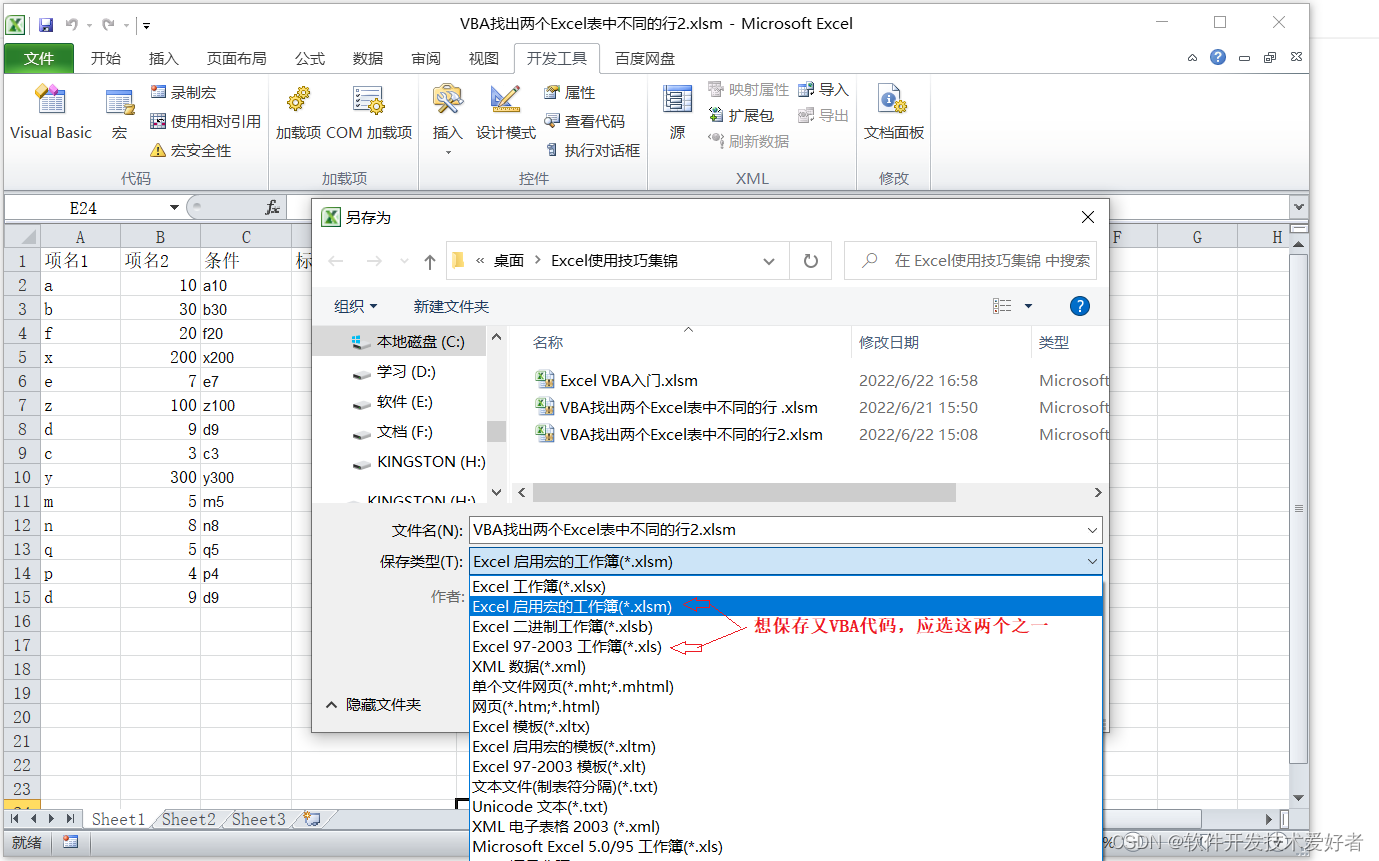The image size is (1379, 861).
Task: Select 学习 (D:) drive
Action: [394, 372]
